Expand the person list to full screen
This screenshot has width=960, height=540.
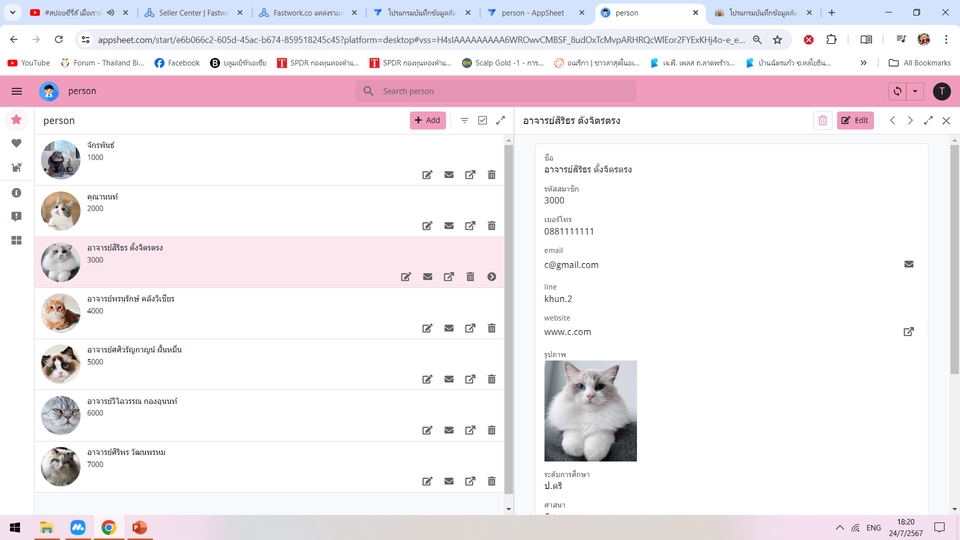[x=500, y=121]
